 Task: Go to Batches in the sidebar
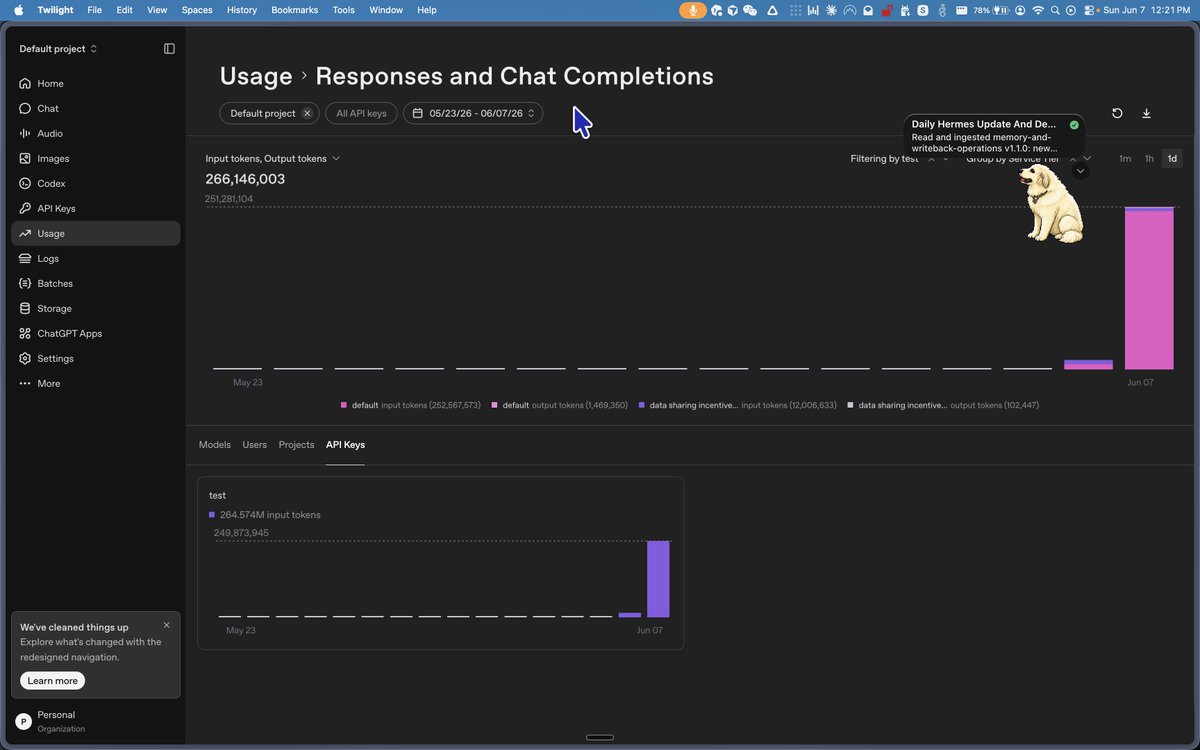coord(95,283)
